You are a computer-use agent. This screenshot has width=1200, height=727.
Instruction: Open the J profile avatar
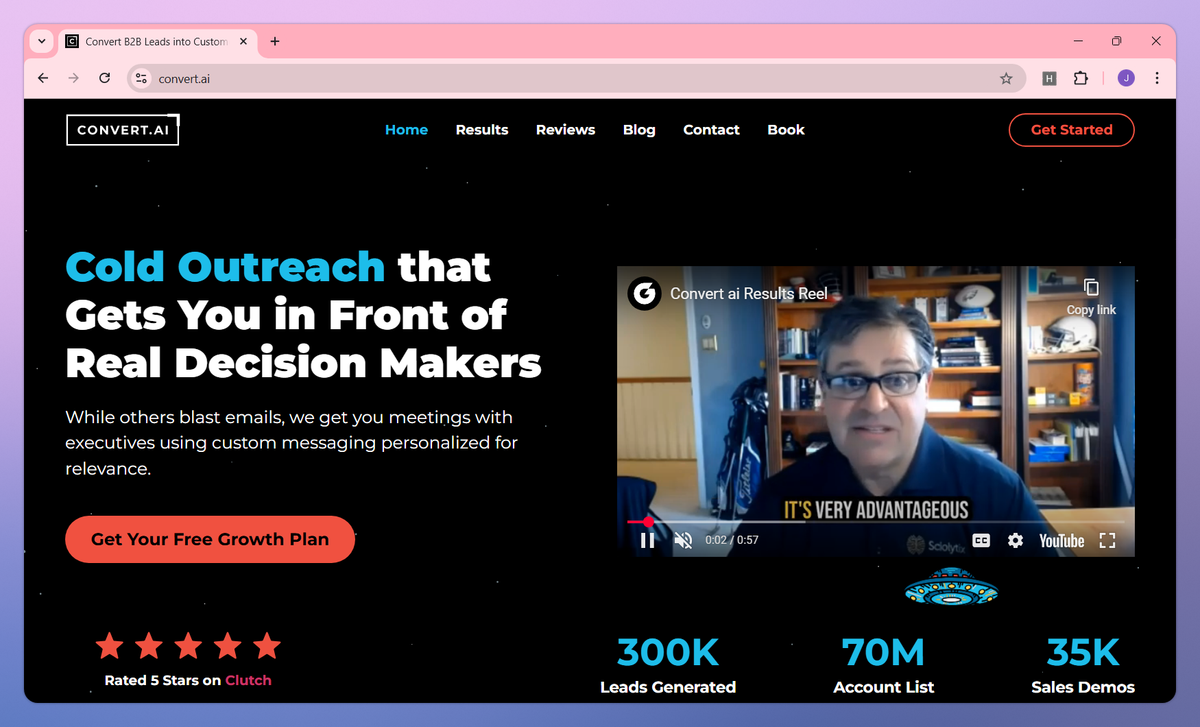point(1126,78)
